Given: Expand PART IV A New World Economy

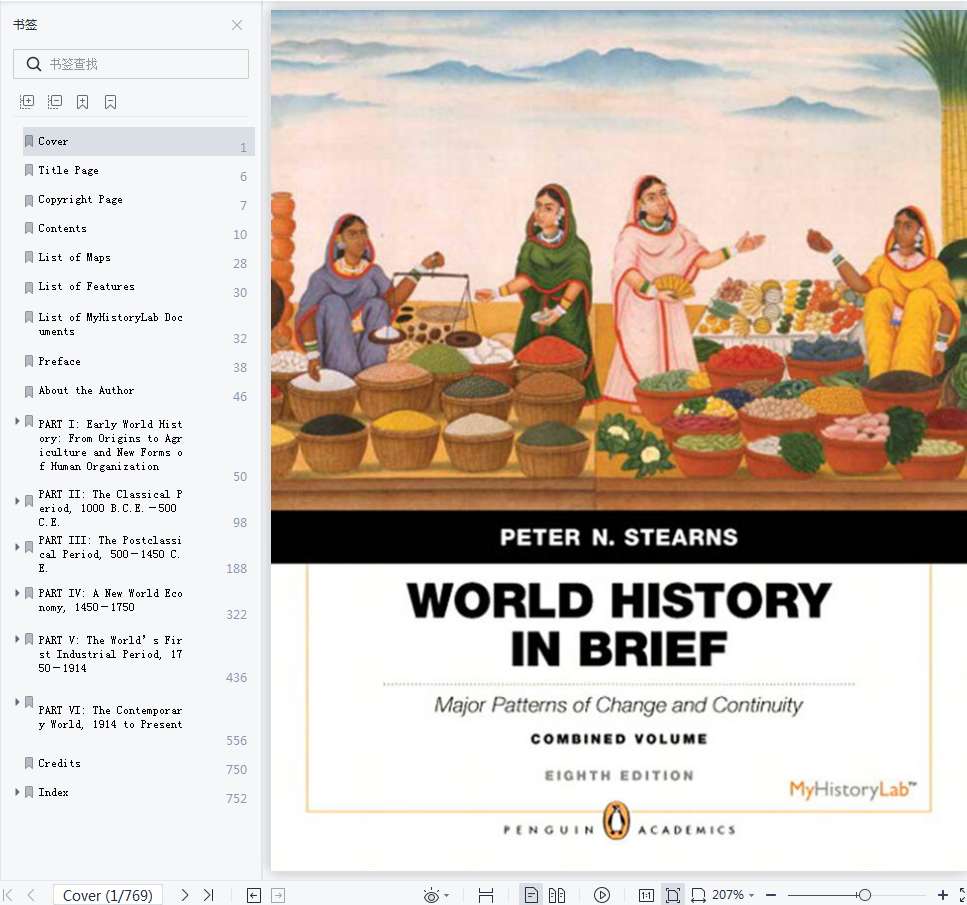Looking at the screenshot, I should 17,593.
